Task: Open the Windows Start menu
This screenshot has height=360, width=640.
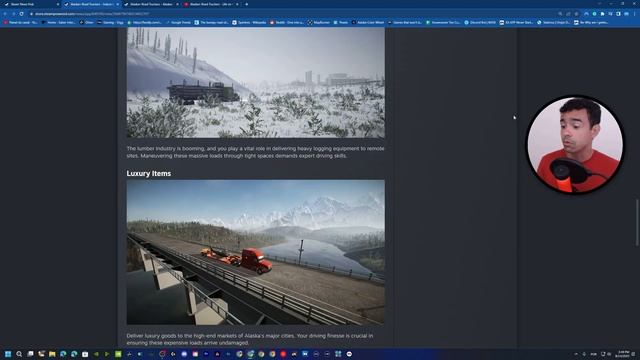Action: tap(8, 354)
